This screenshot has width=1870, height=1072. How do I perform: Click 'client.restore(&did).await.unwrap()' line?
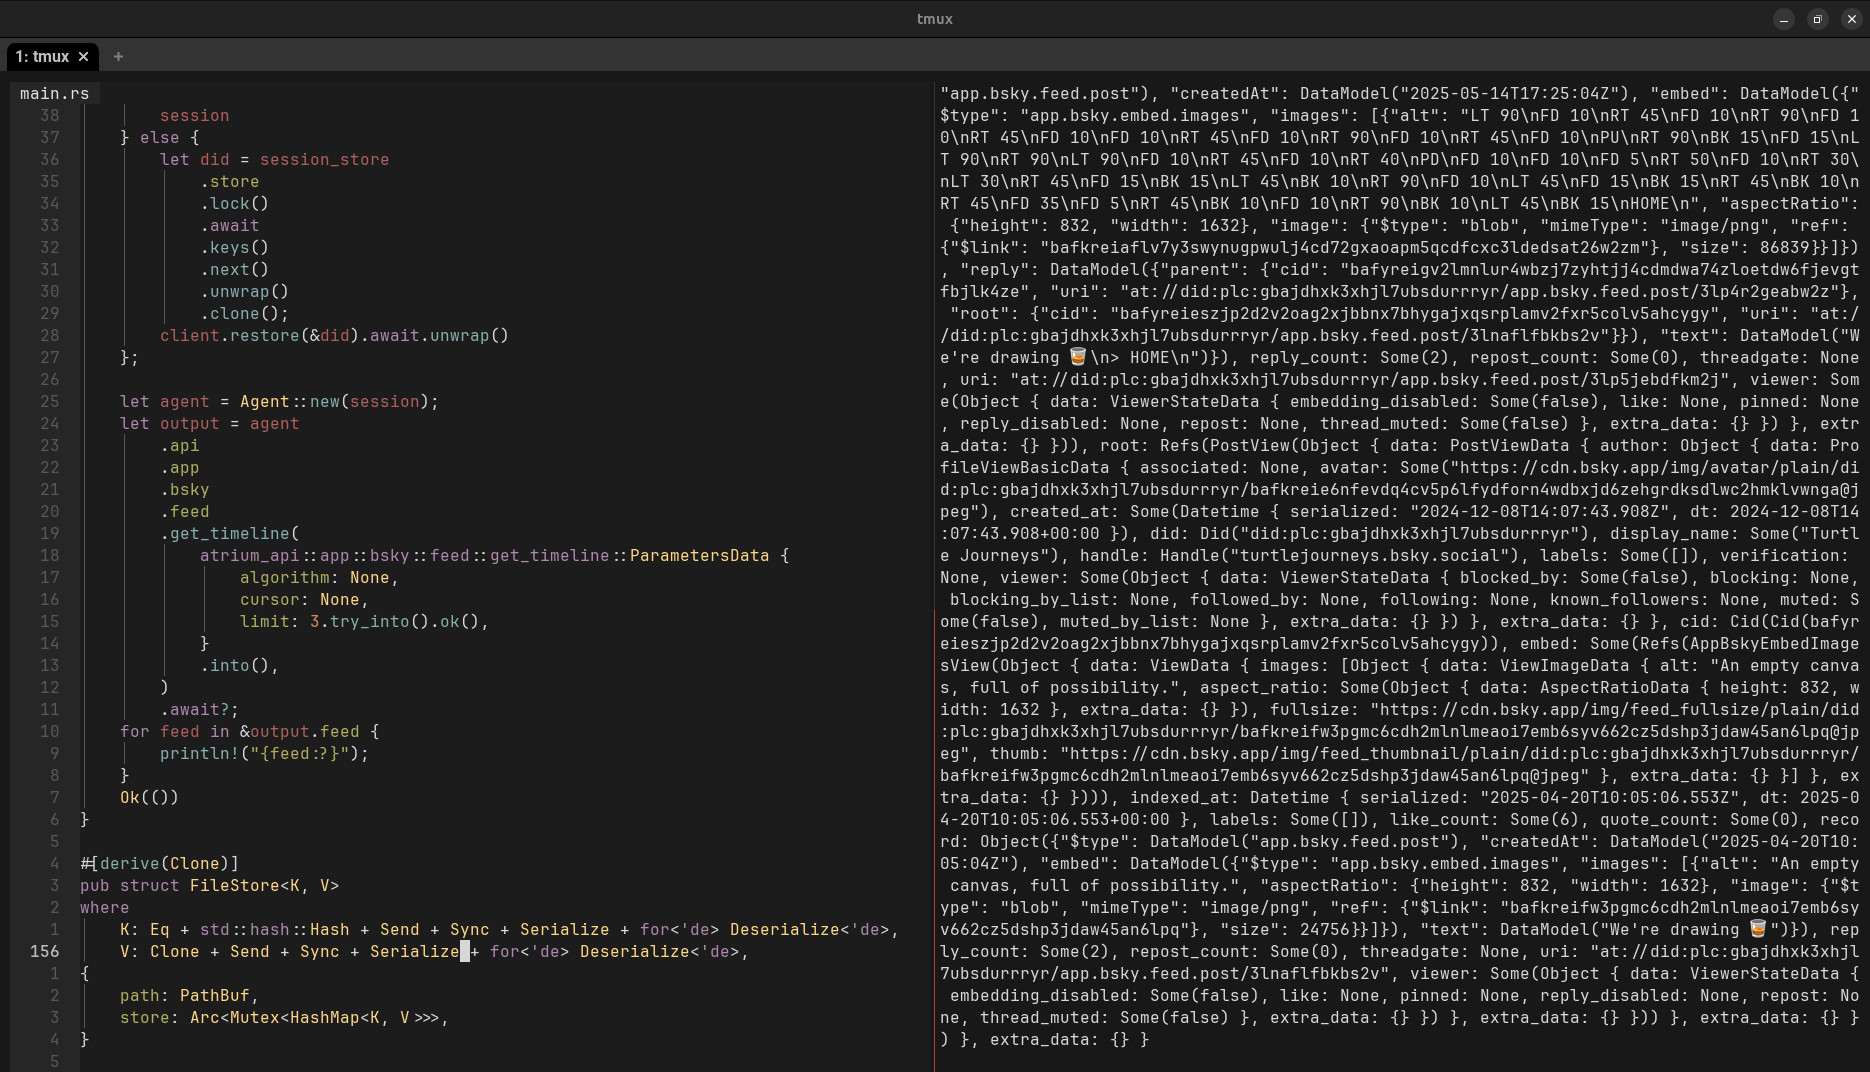pos(334,335)
